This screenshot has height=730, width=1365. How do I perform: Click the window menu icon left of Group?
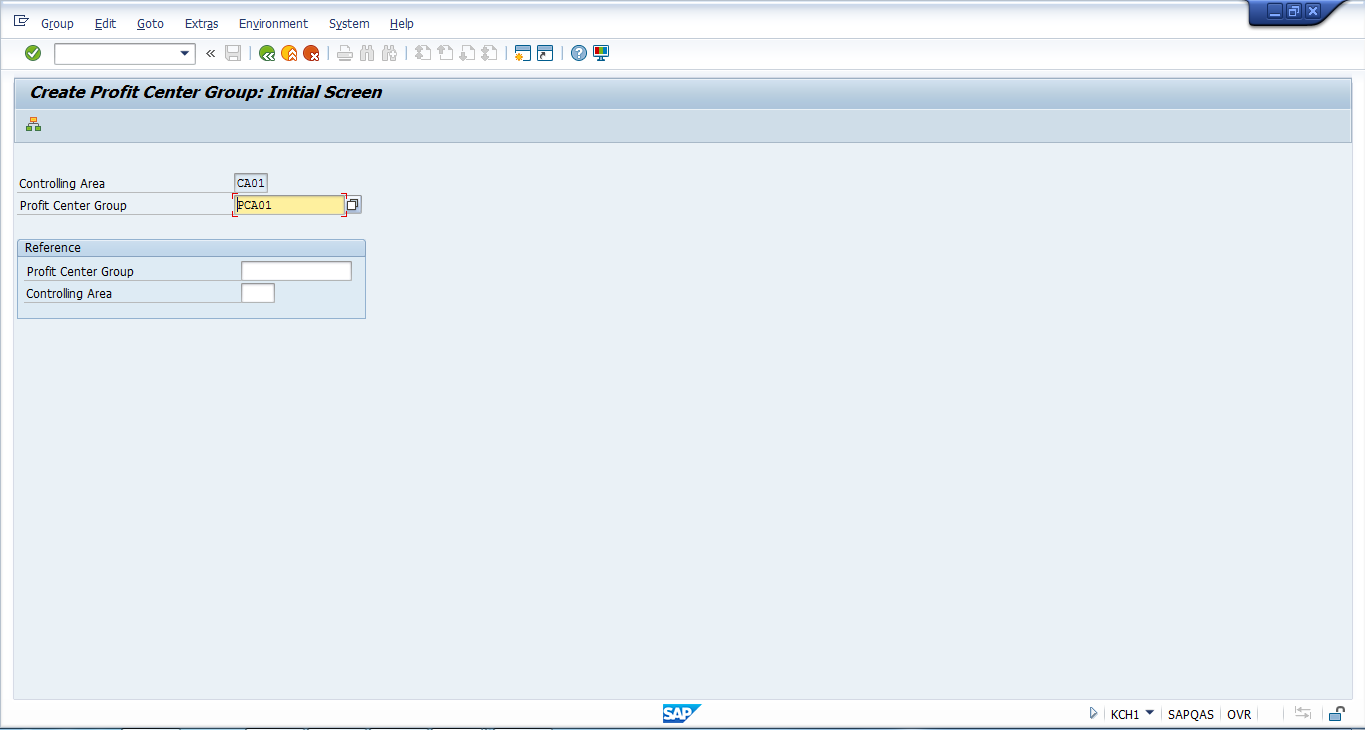21,21
